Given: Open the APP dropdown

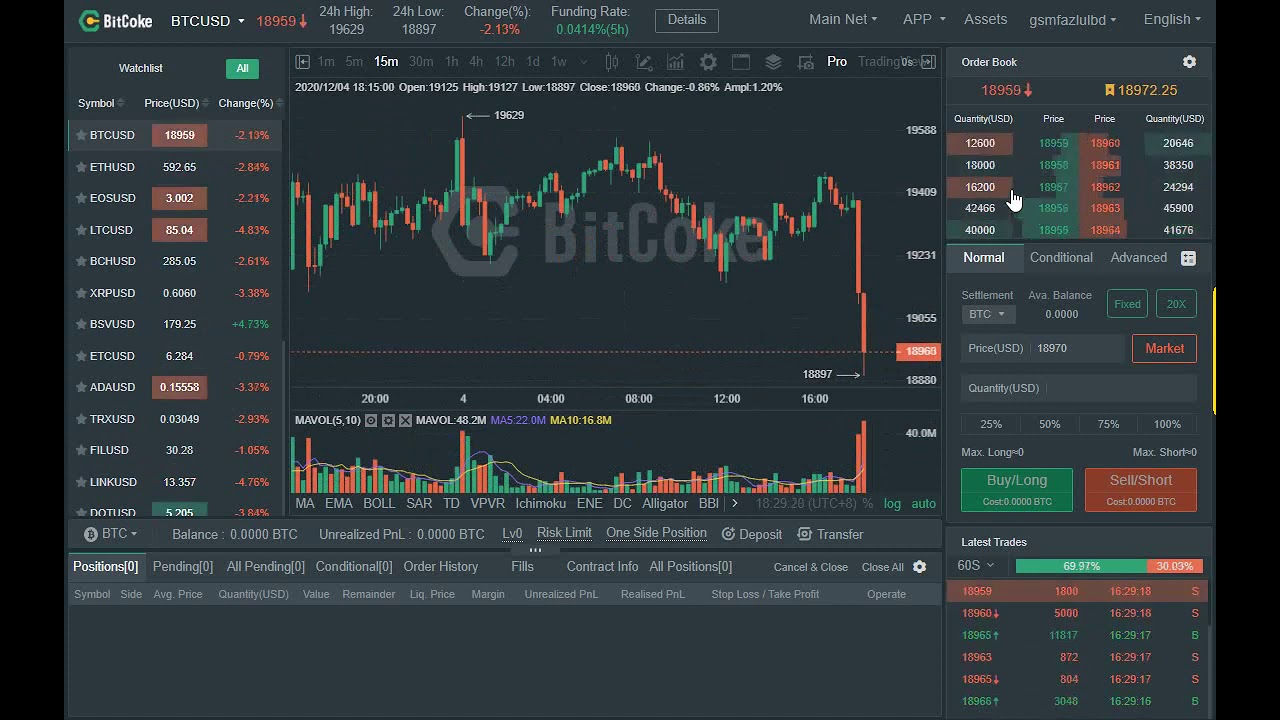Looking at the screenshot, I should coord(924,19).
